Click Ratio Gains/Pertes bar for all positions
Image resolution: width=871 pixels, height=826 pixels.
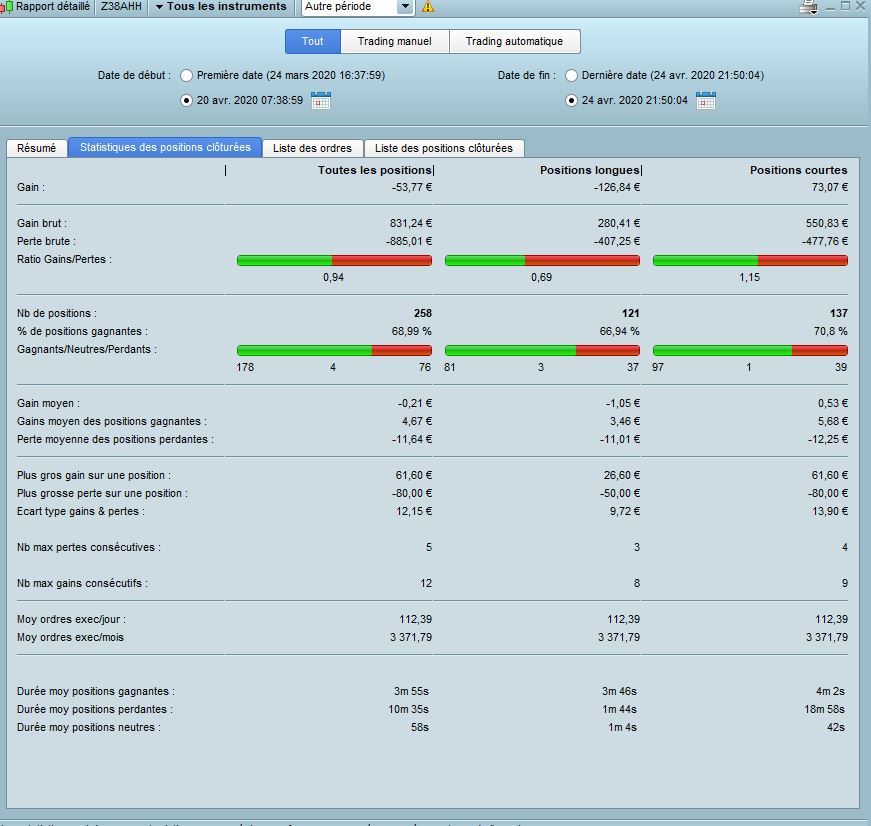[x=334, y=261]
